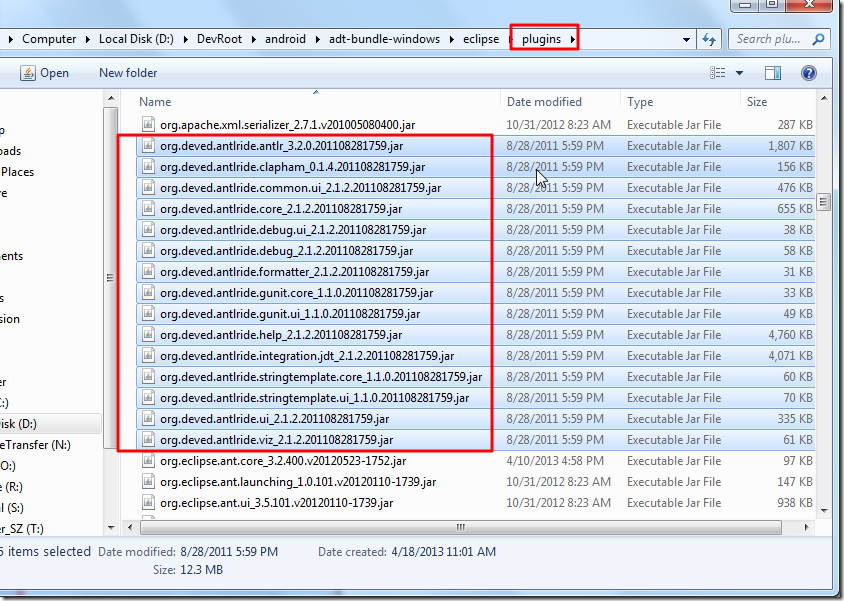844x601 pixels.
Task: Expand arrow after Computer breadcrumb
Action: (x=88, y=39)
